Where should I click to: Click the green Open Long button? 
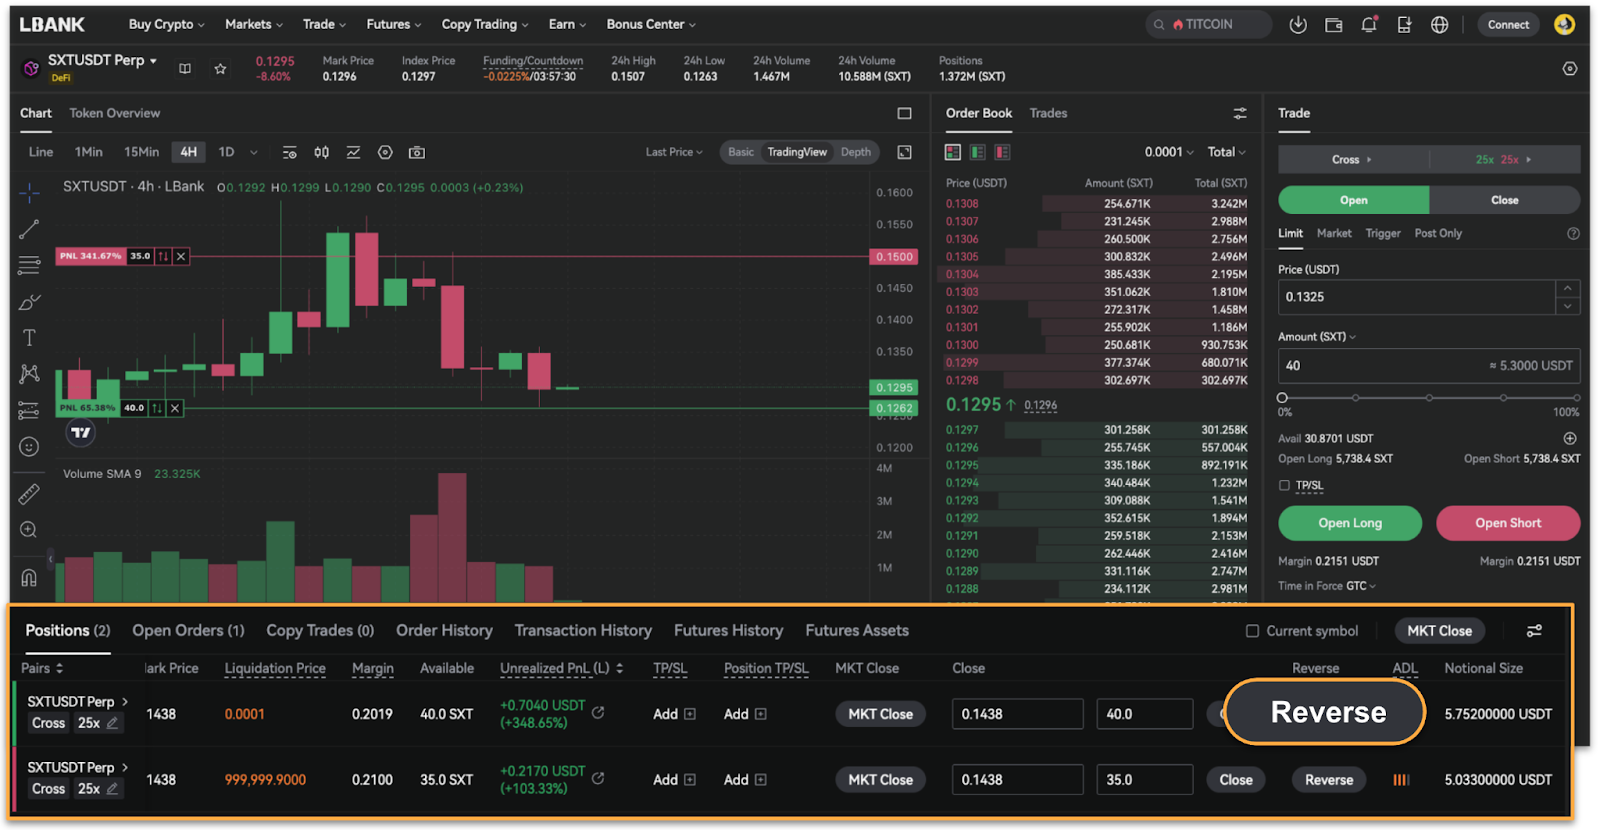coord(1350,523)
